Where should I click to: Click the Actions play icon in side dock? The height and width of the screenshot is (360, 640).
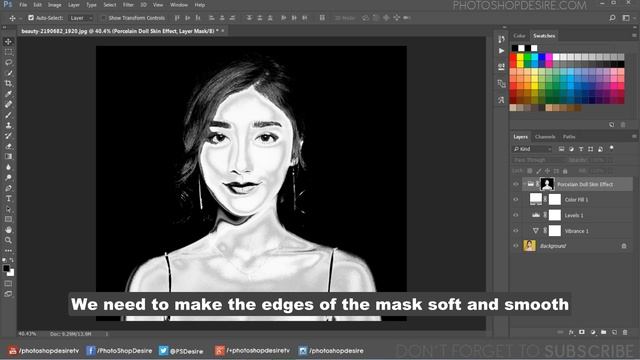pyautogui.click(x=501, y=51)
